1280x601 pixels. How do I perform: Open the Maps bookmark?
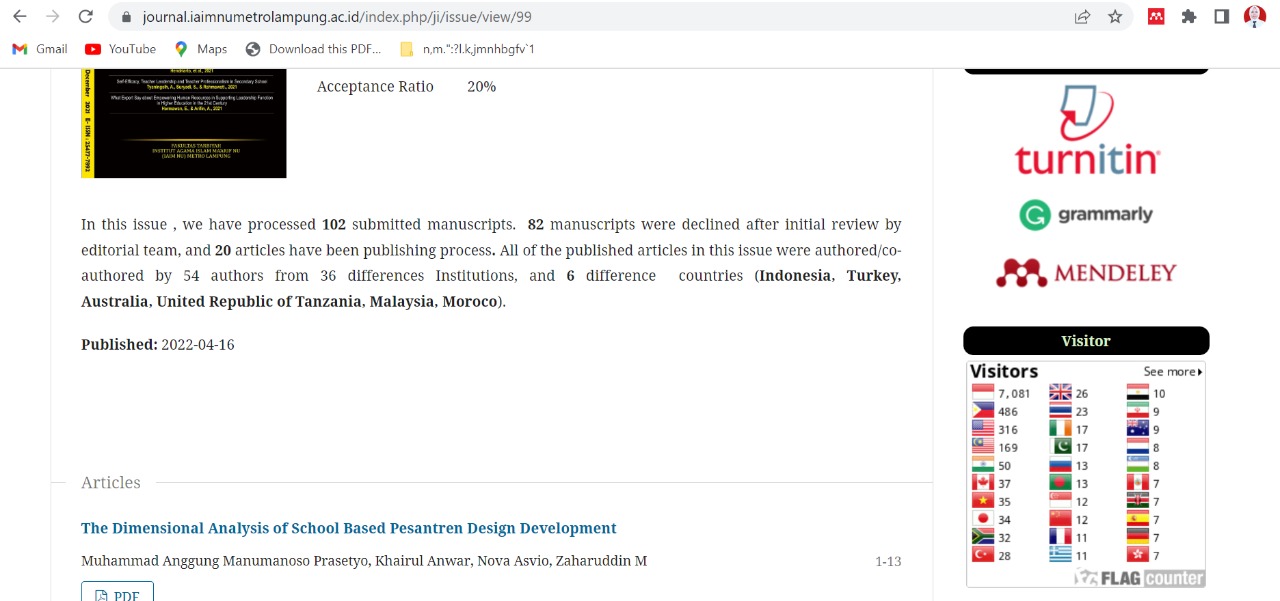(x=201, y=49)
